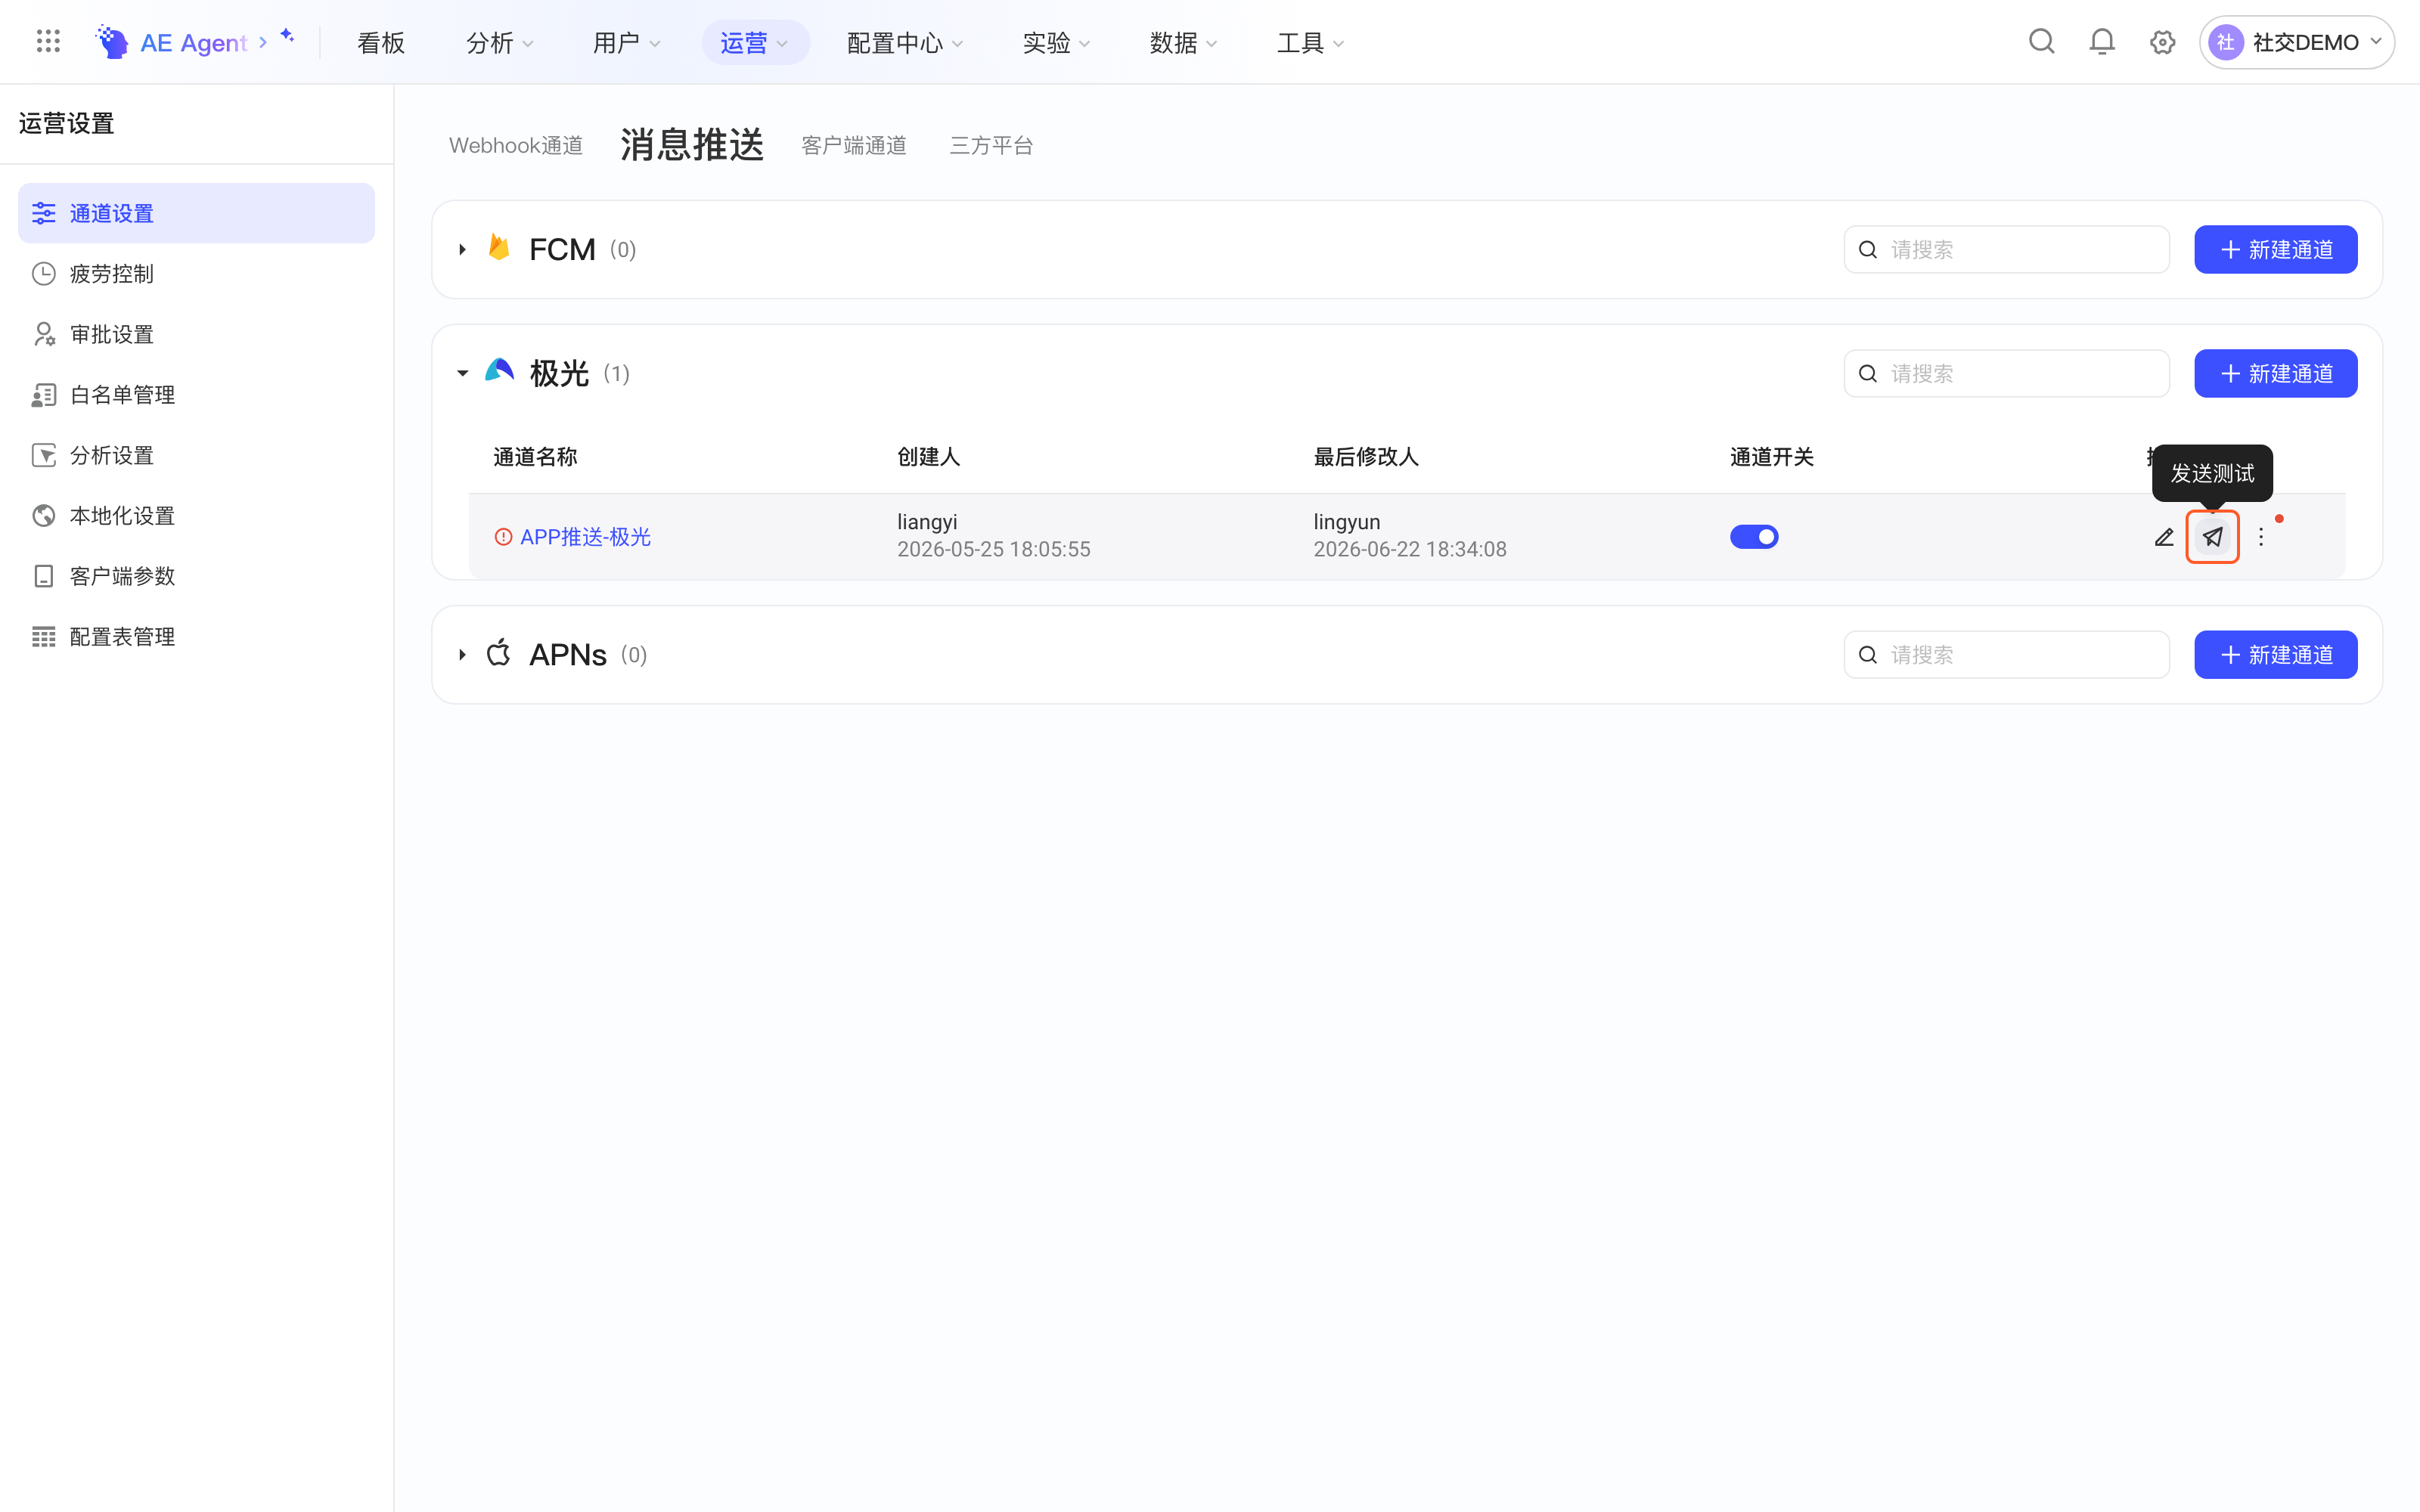Click the 发送测试 paper plane icon

(x=2212, y=537)
